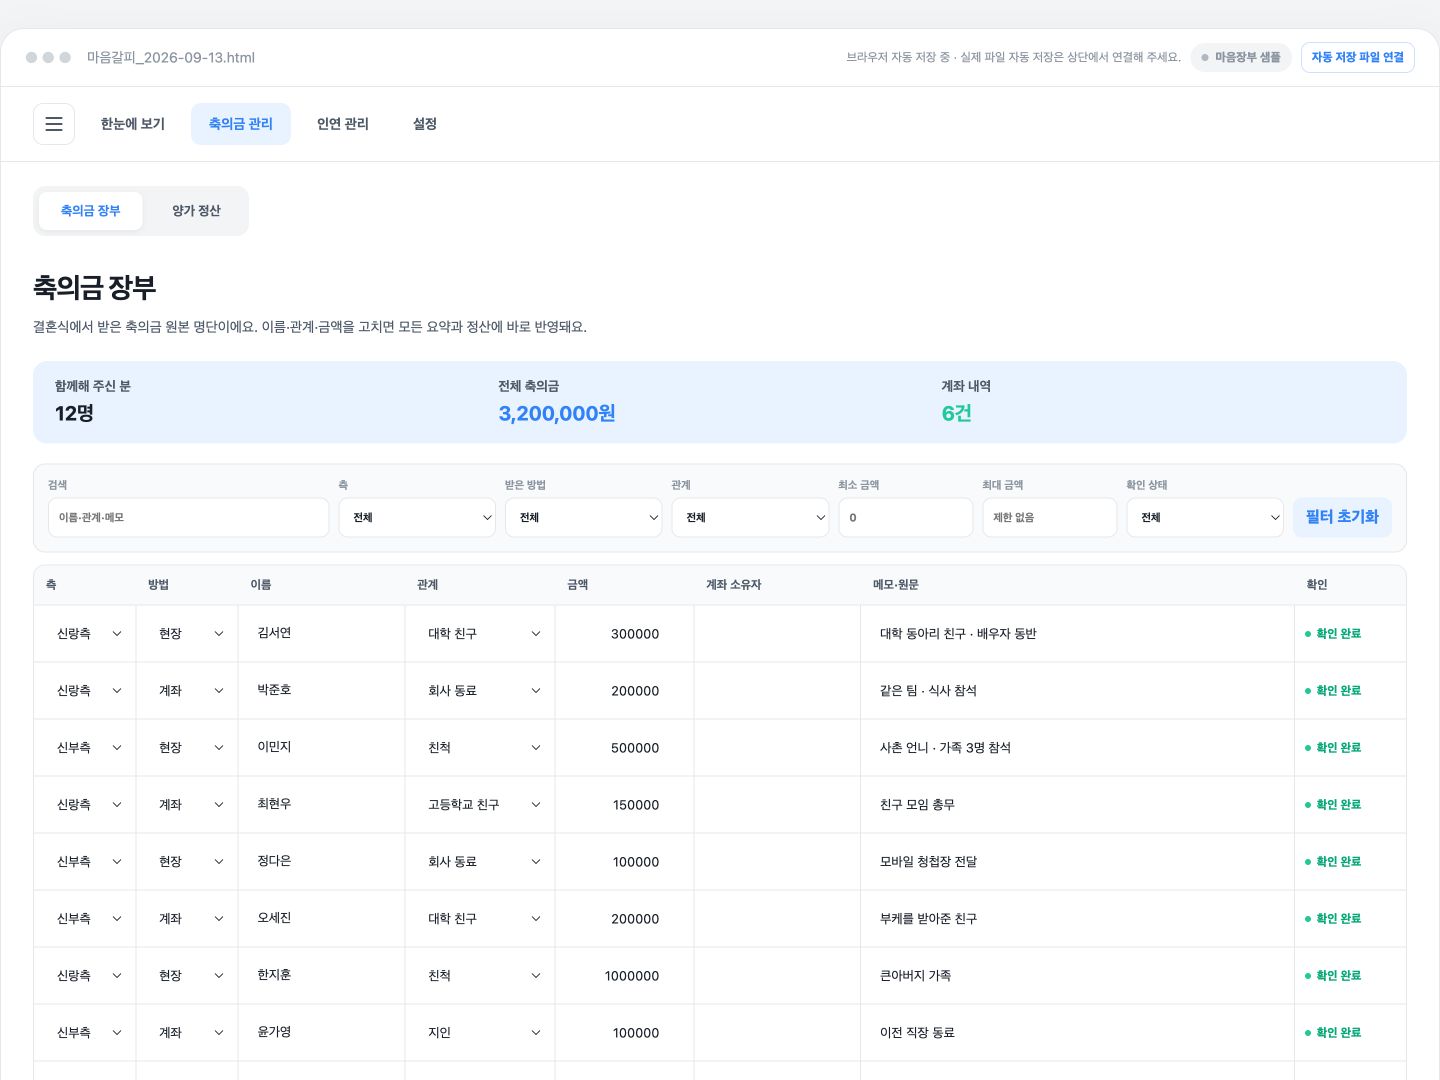Click 계좌 소유자 field for 박준호
The height and width of the screenshot is (1080, 1440).
[x=777, y=691]
